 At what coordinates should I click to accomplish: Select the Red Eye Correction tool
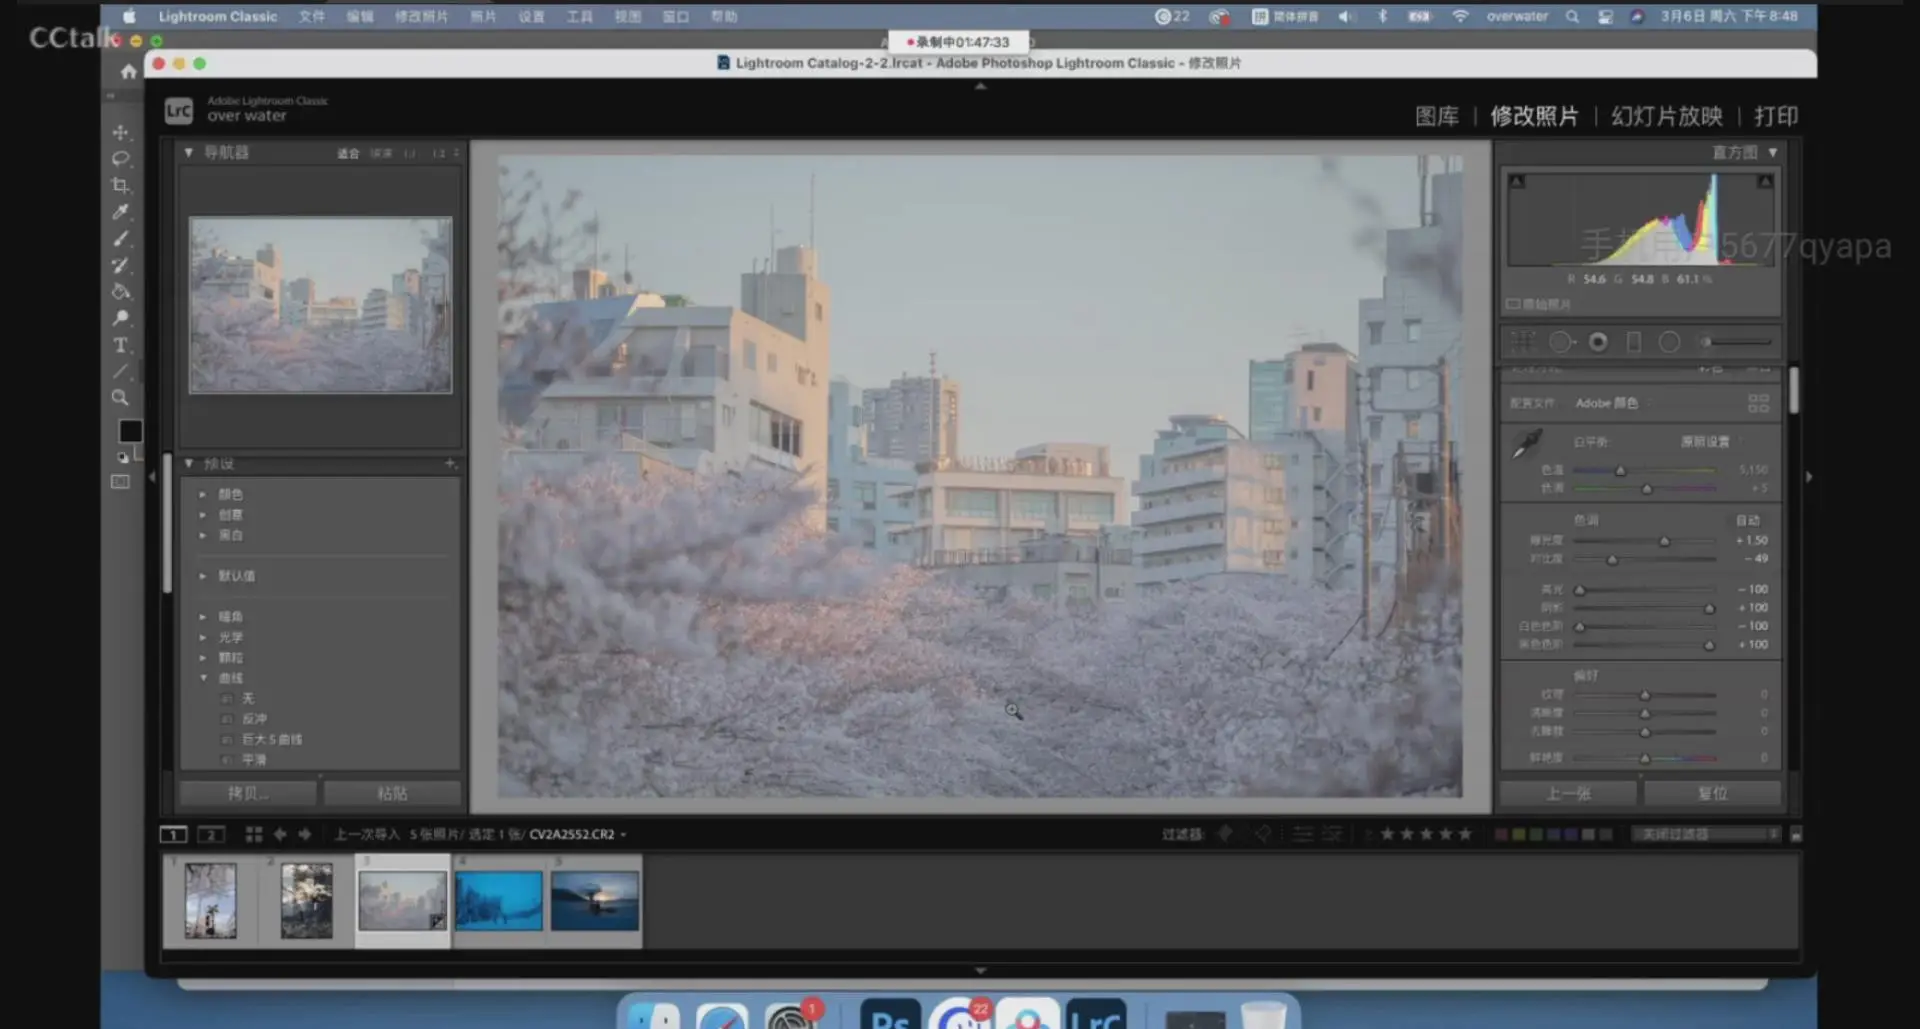tap(1598, 342)
